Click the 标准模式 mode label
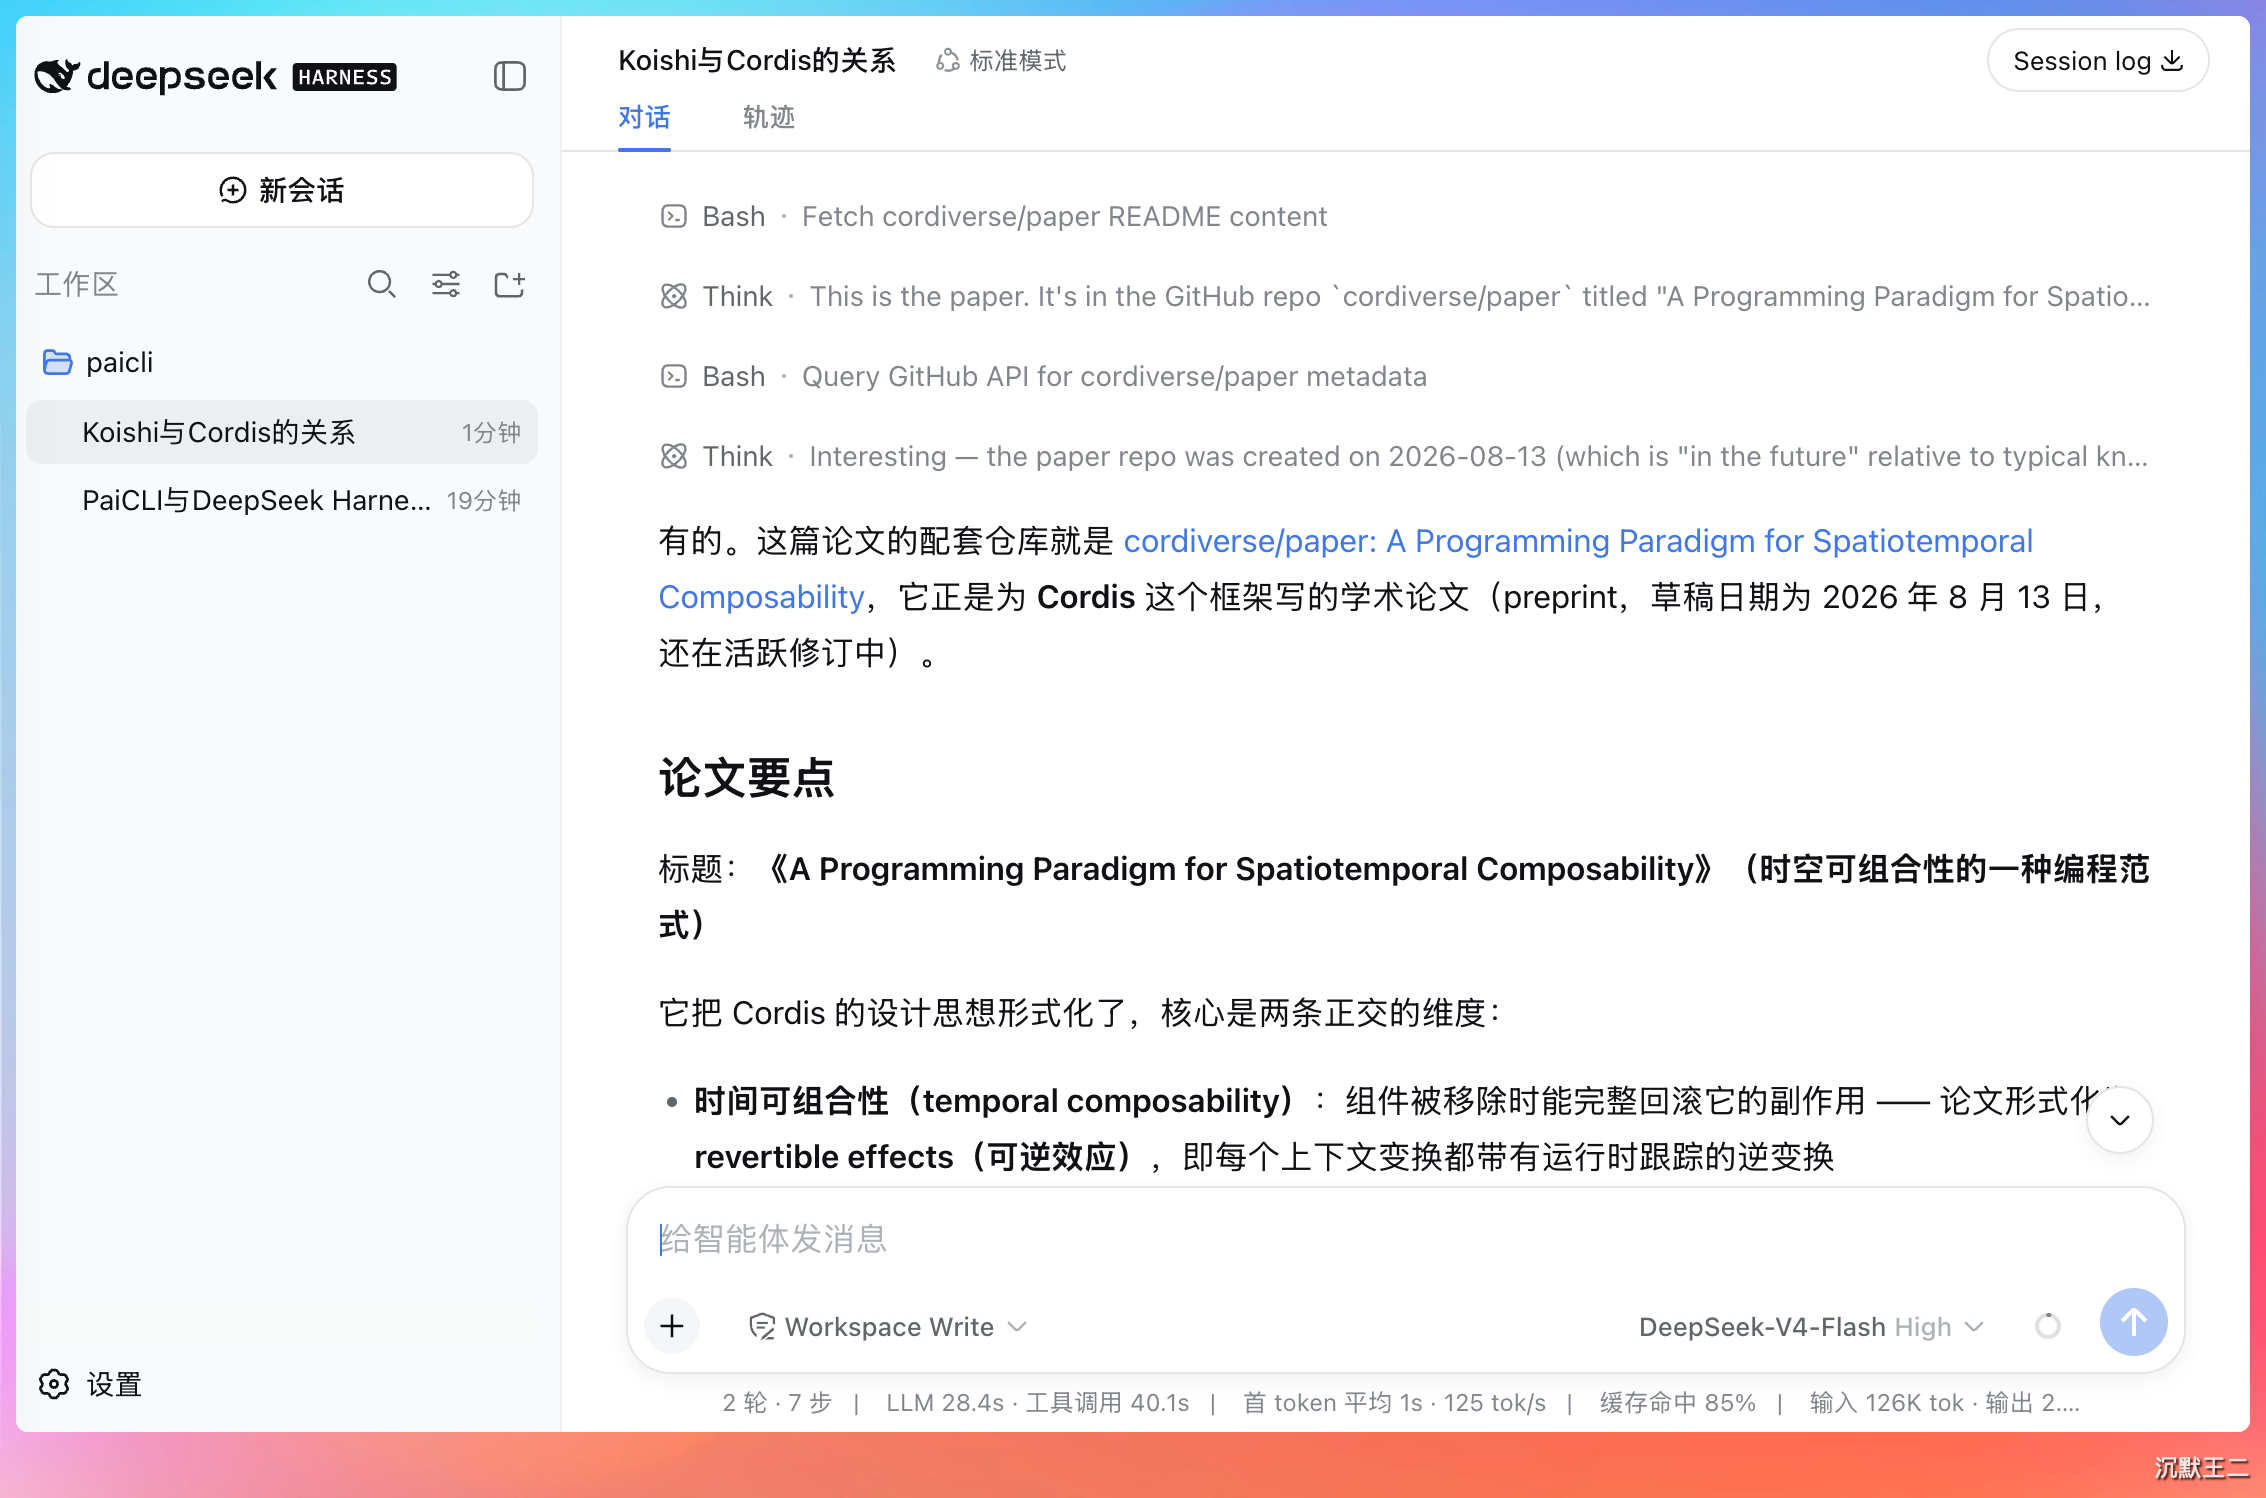Screen dimensions: 2266x1498 [1018, 61]
